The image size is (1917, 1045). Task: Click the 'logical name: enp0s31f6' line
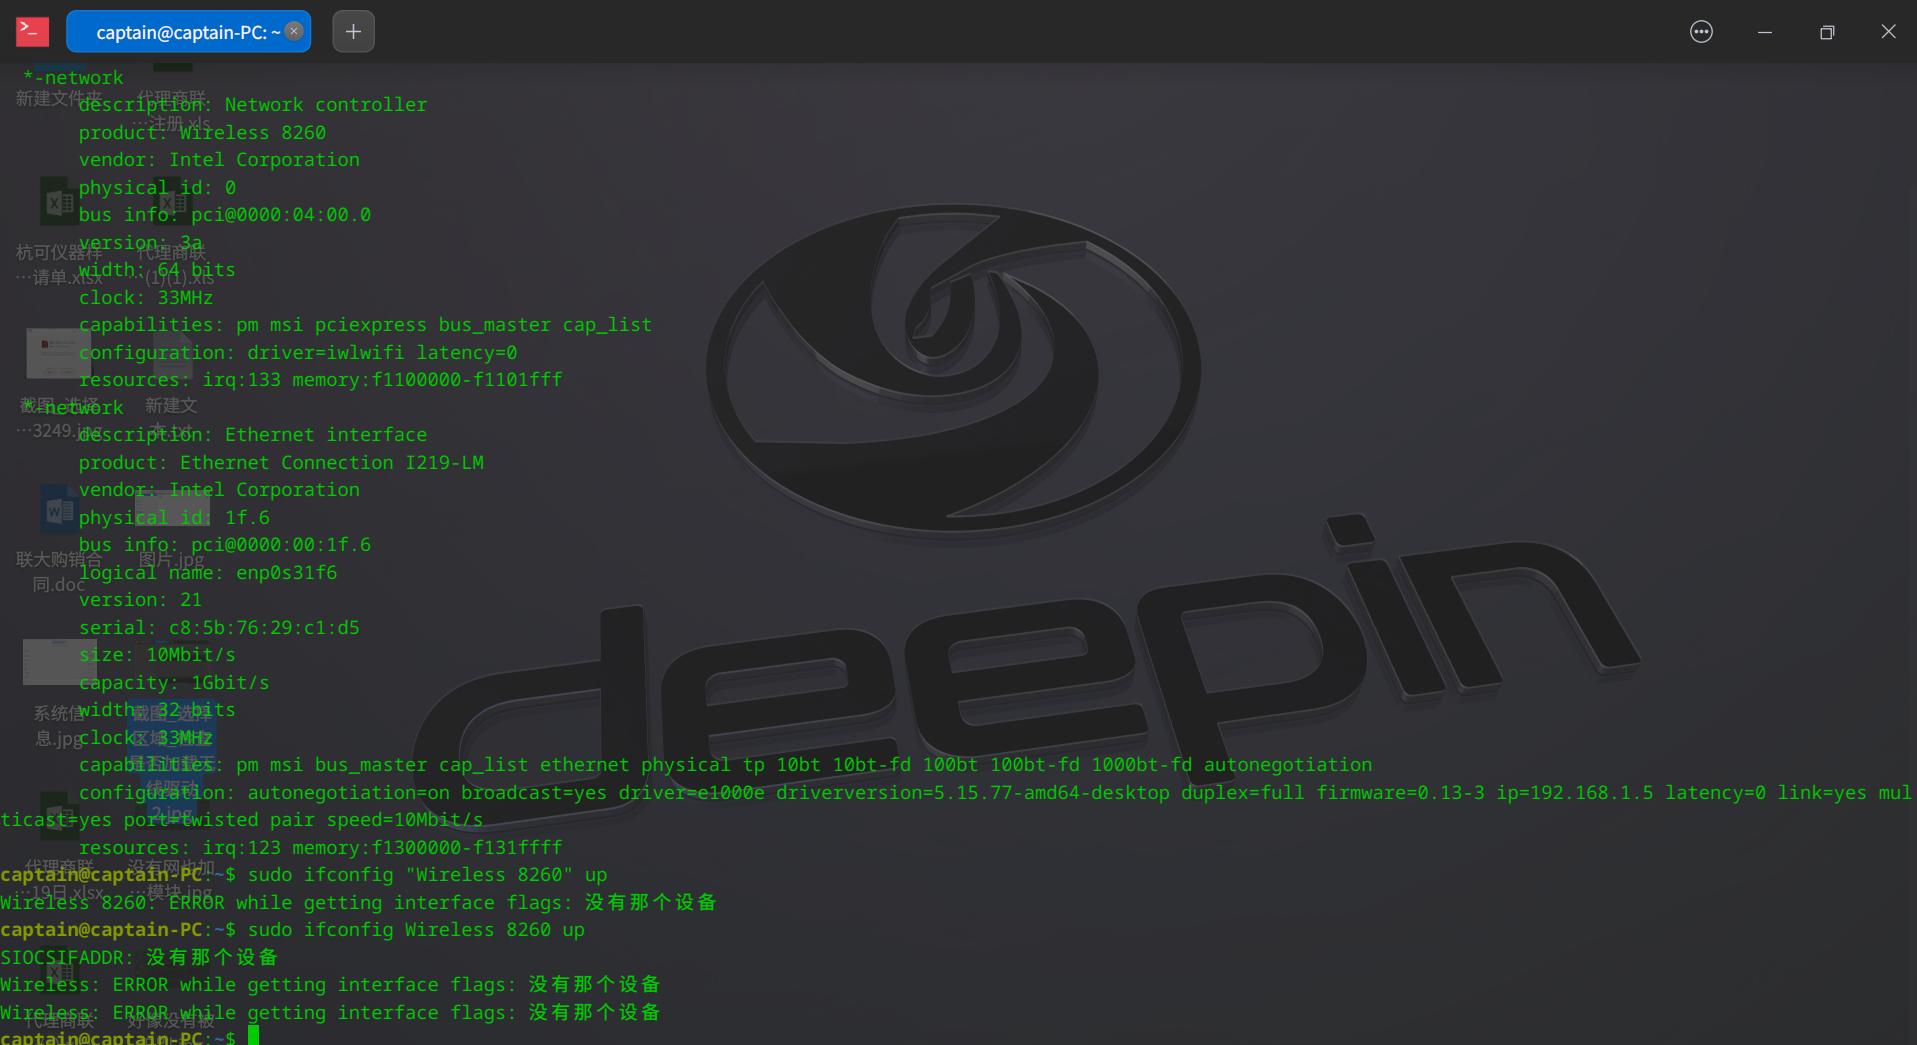(x=208, y=573)
